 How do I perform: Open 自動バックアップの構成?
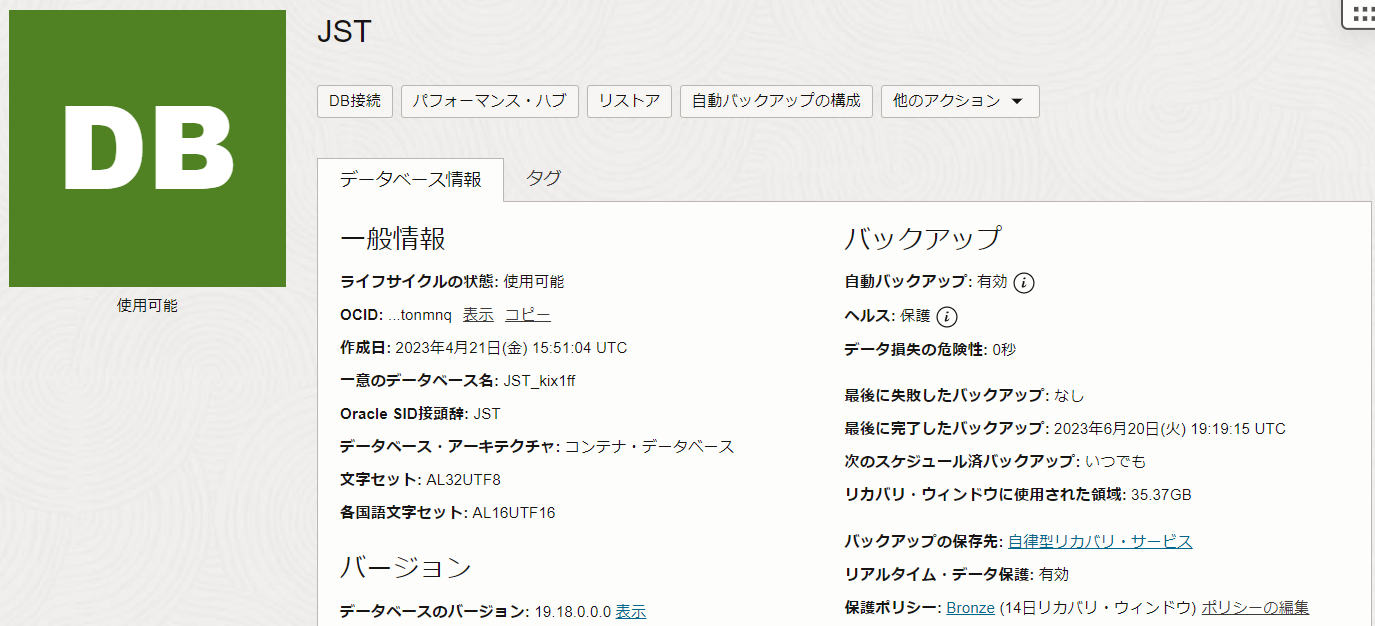click(776, 101)
